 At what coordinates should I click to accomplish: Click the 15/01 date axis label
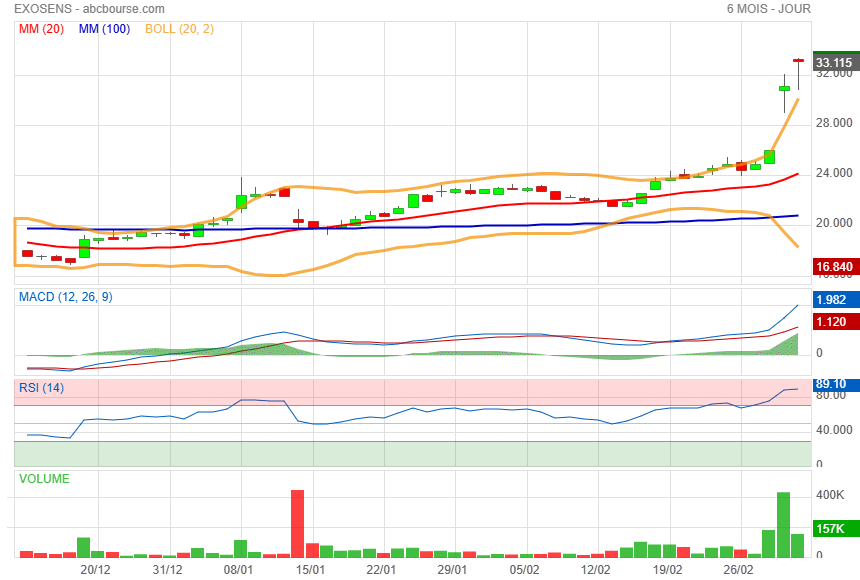point(310,570)
